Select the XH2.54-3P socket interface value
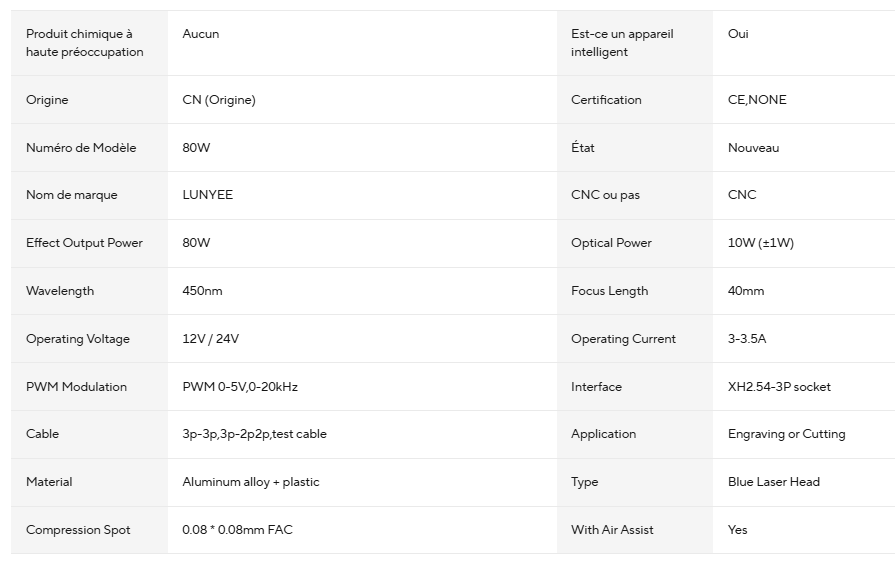Image resolution: width=895 pixels, height=567 pixels. (x=779, y=387)
